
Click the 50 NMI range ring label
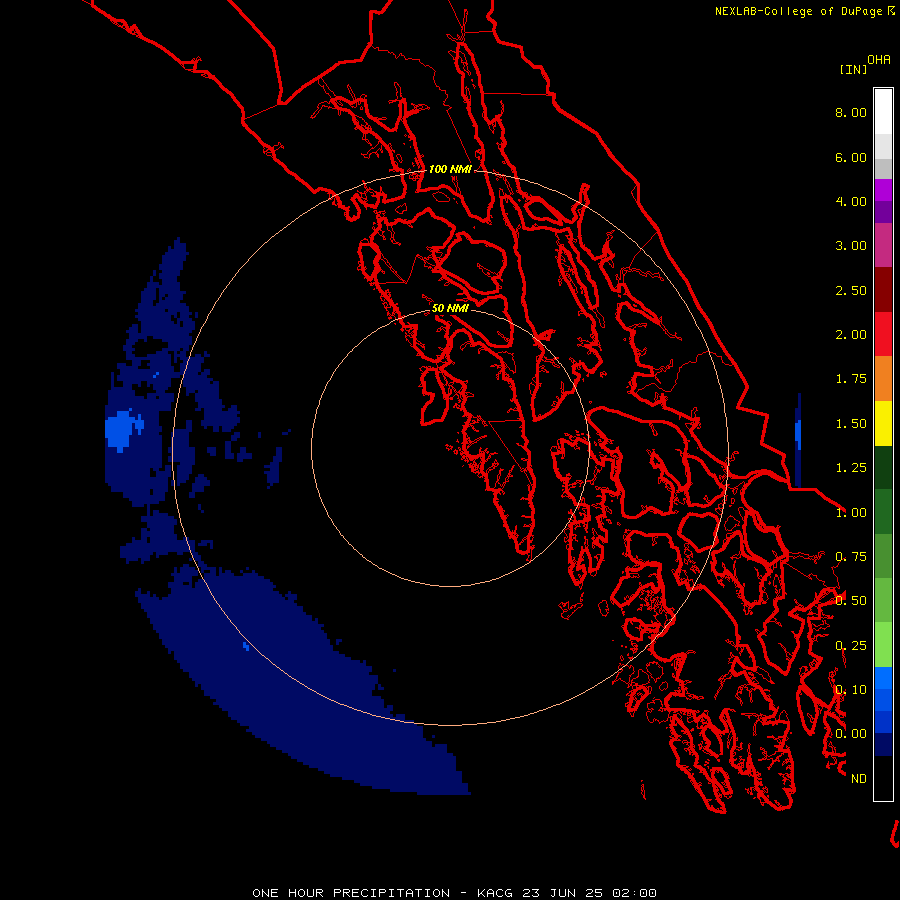point(450,308)
